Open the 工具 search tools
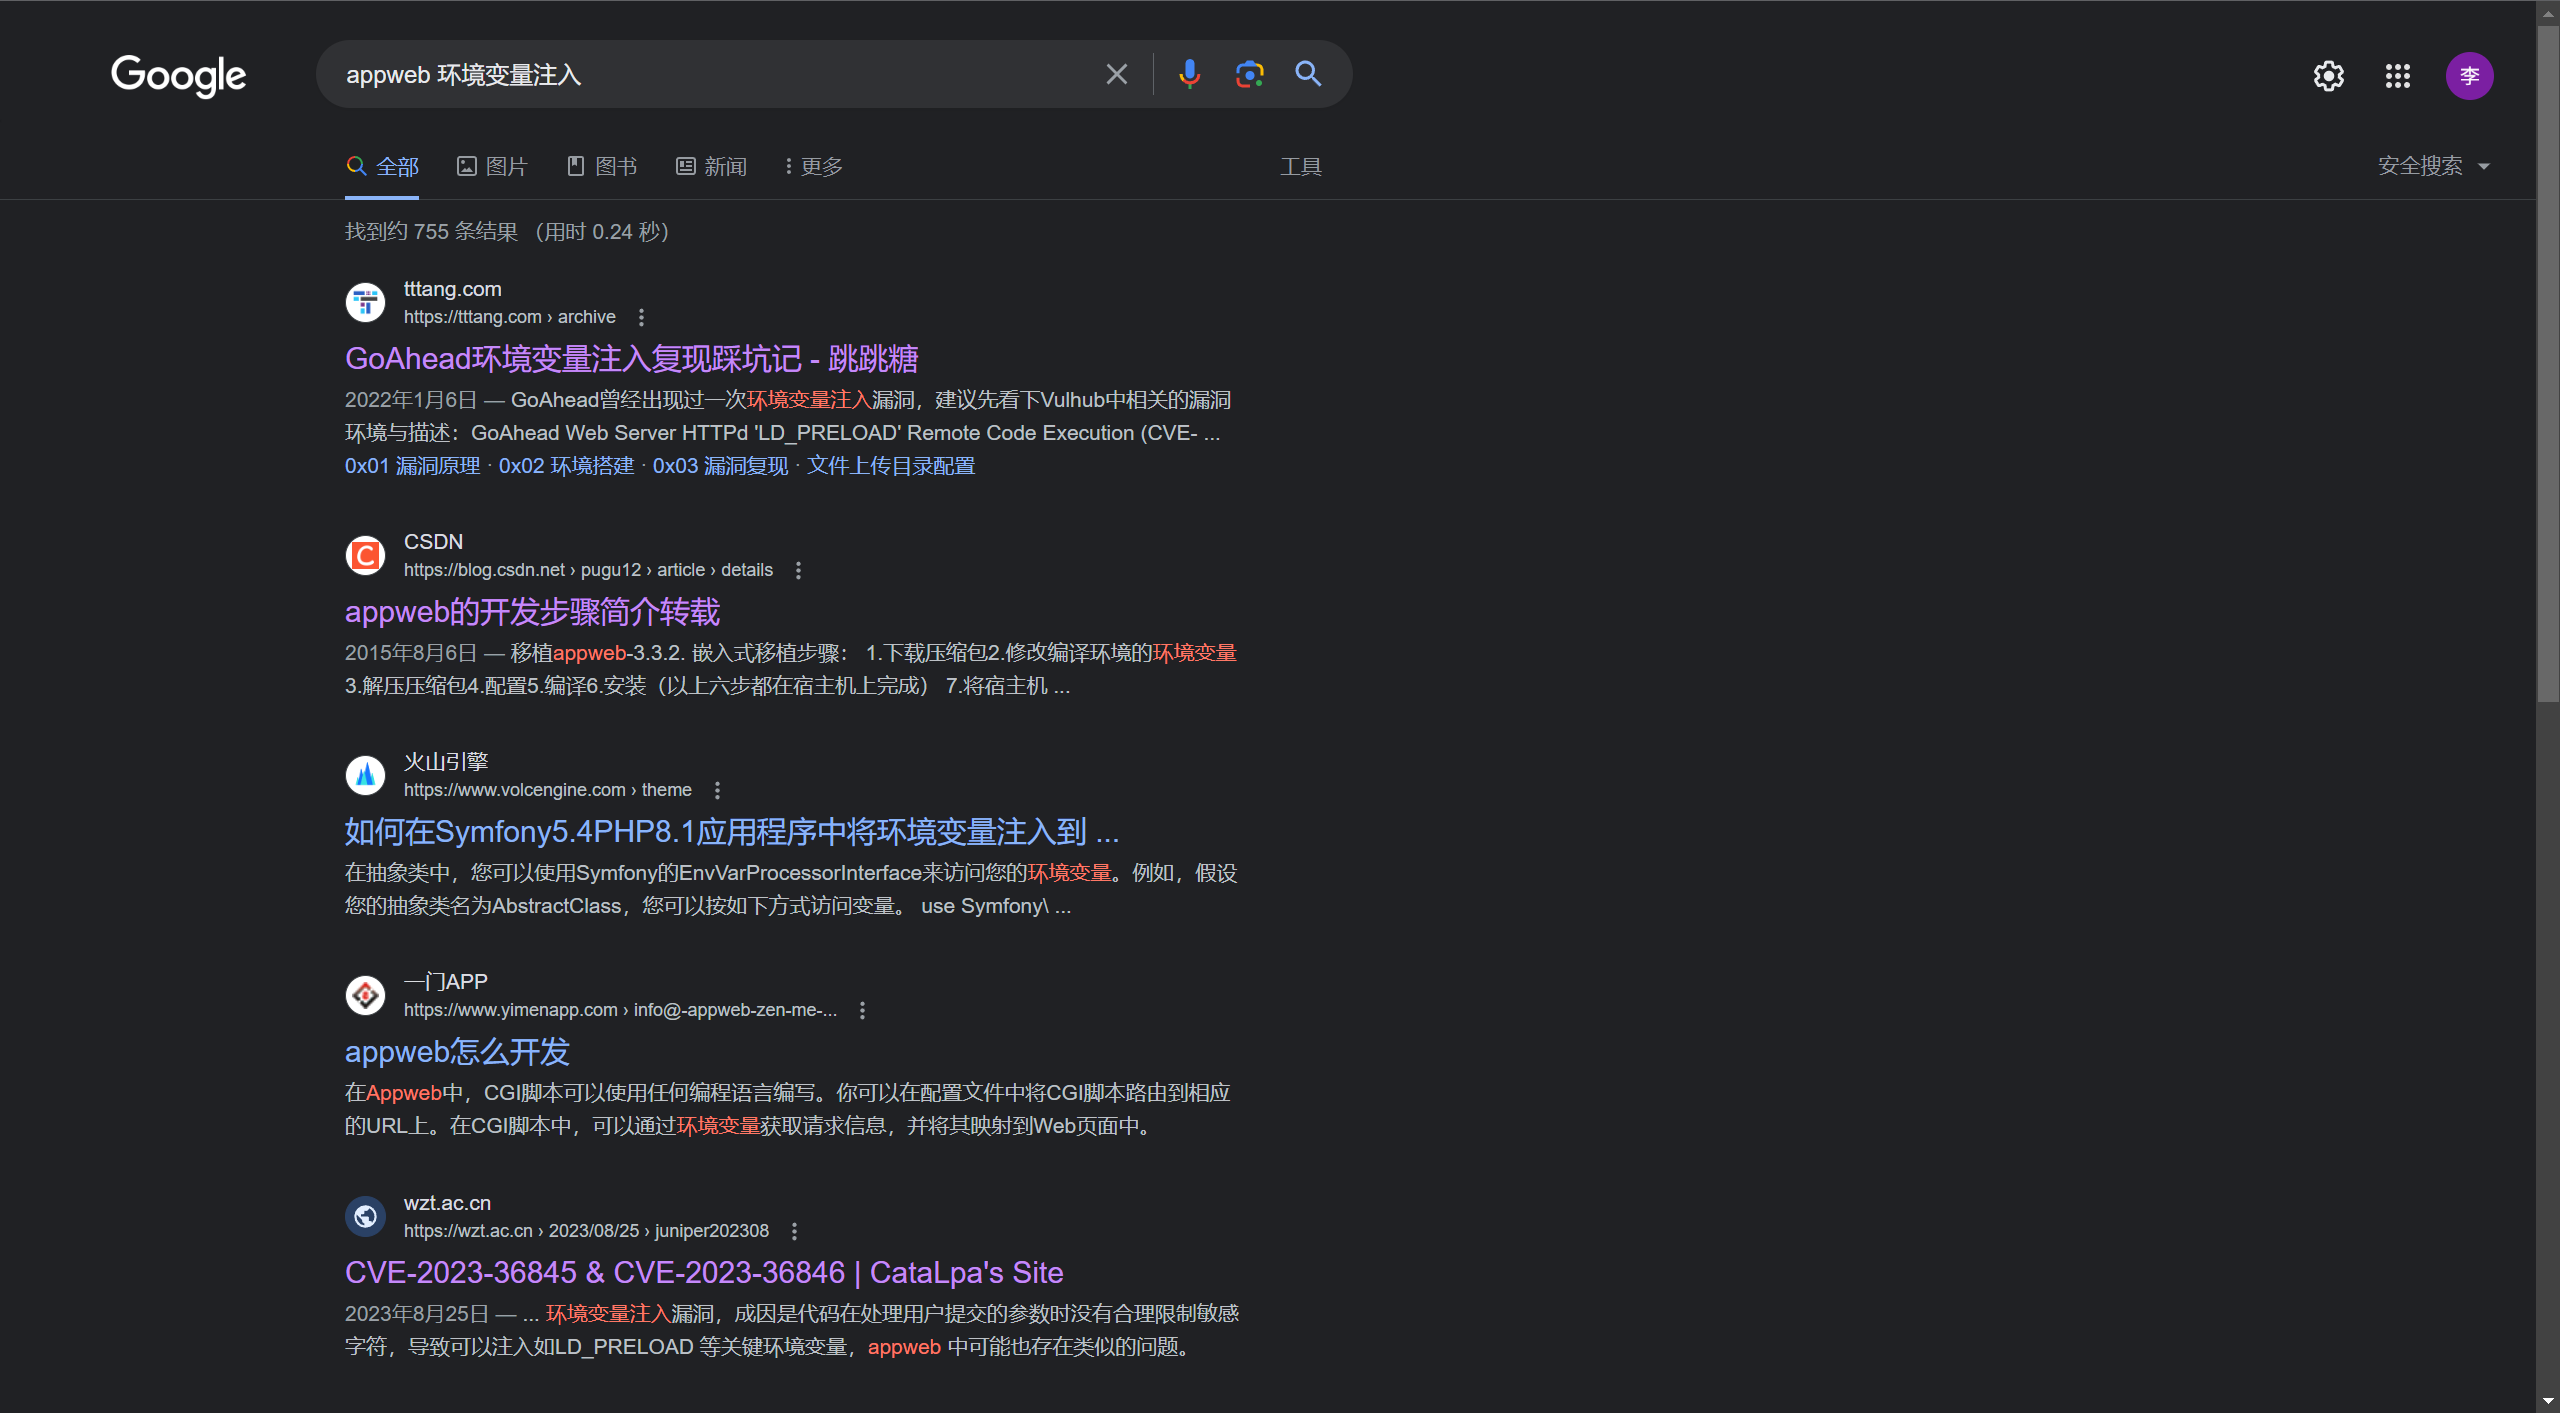2560x1413 pixels. point(1301,166)
